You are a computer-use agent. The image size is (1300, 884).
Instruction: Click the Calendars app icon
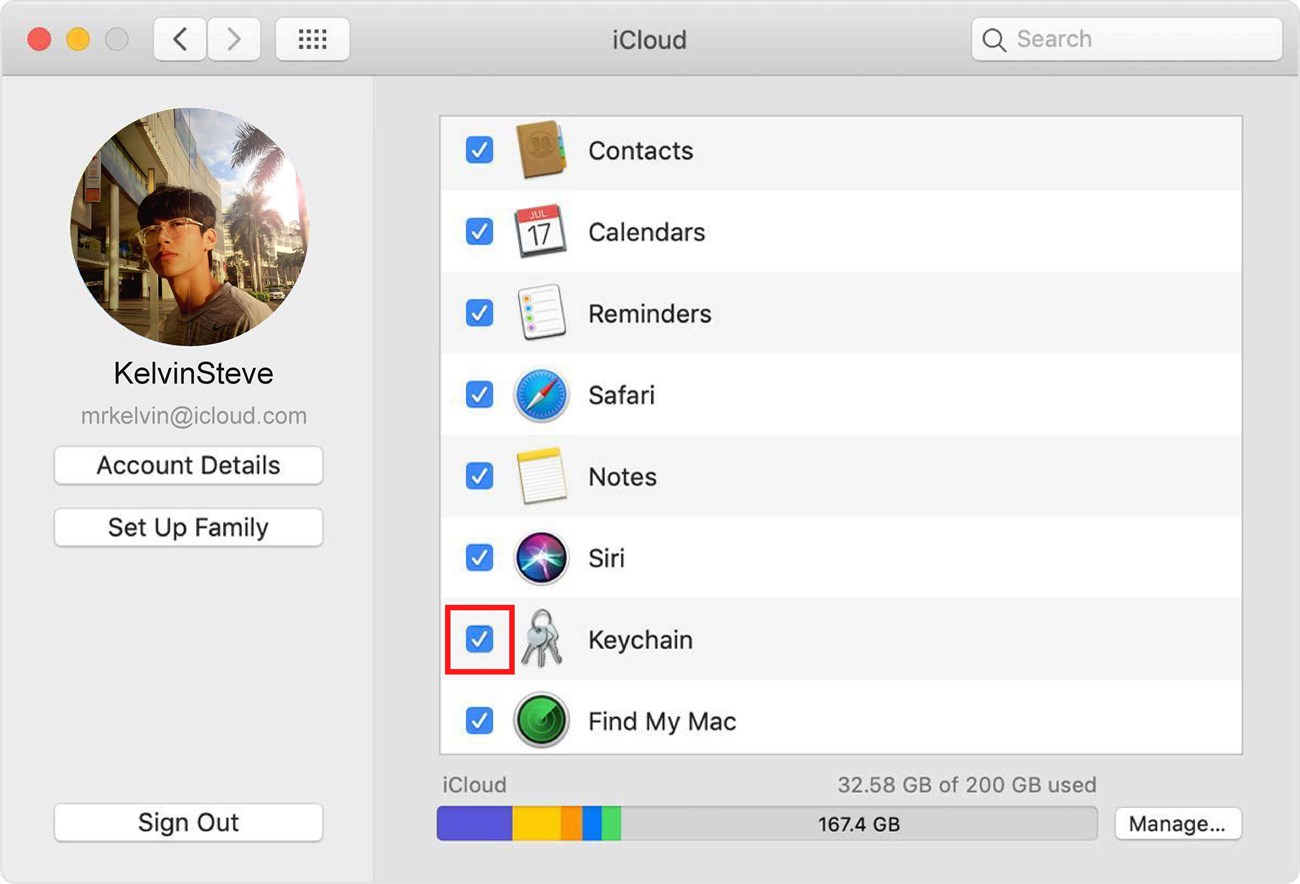(x=540, y=232)
